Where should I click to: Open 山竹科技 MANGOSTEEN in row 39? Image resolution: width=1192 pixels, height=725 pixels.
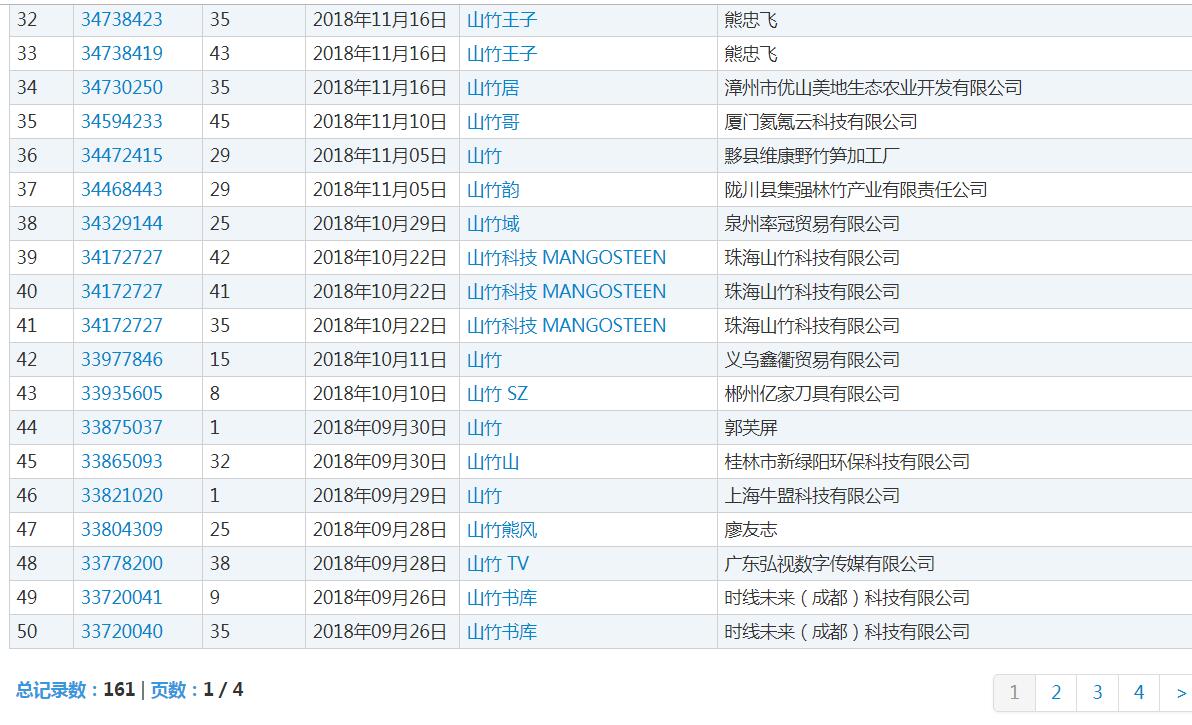pyautogui.click(x=566, y=258)
